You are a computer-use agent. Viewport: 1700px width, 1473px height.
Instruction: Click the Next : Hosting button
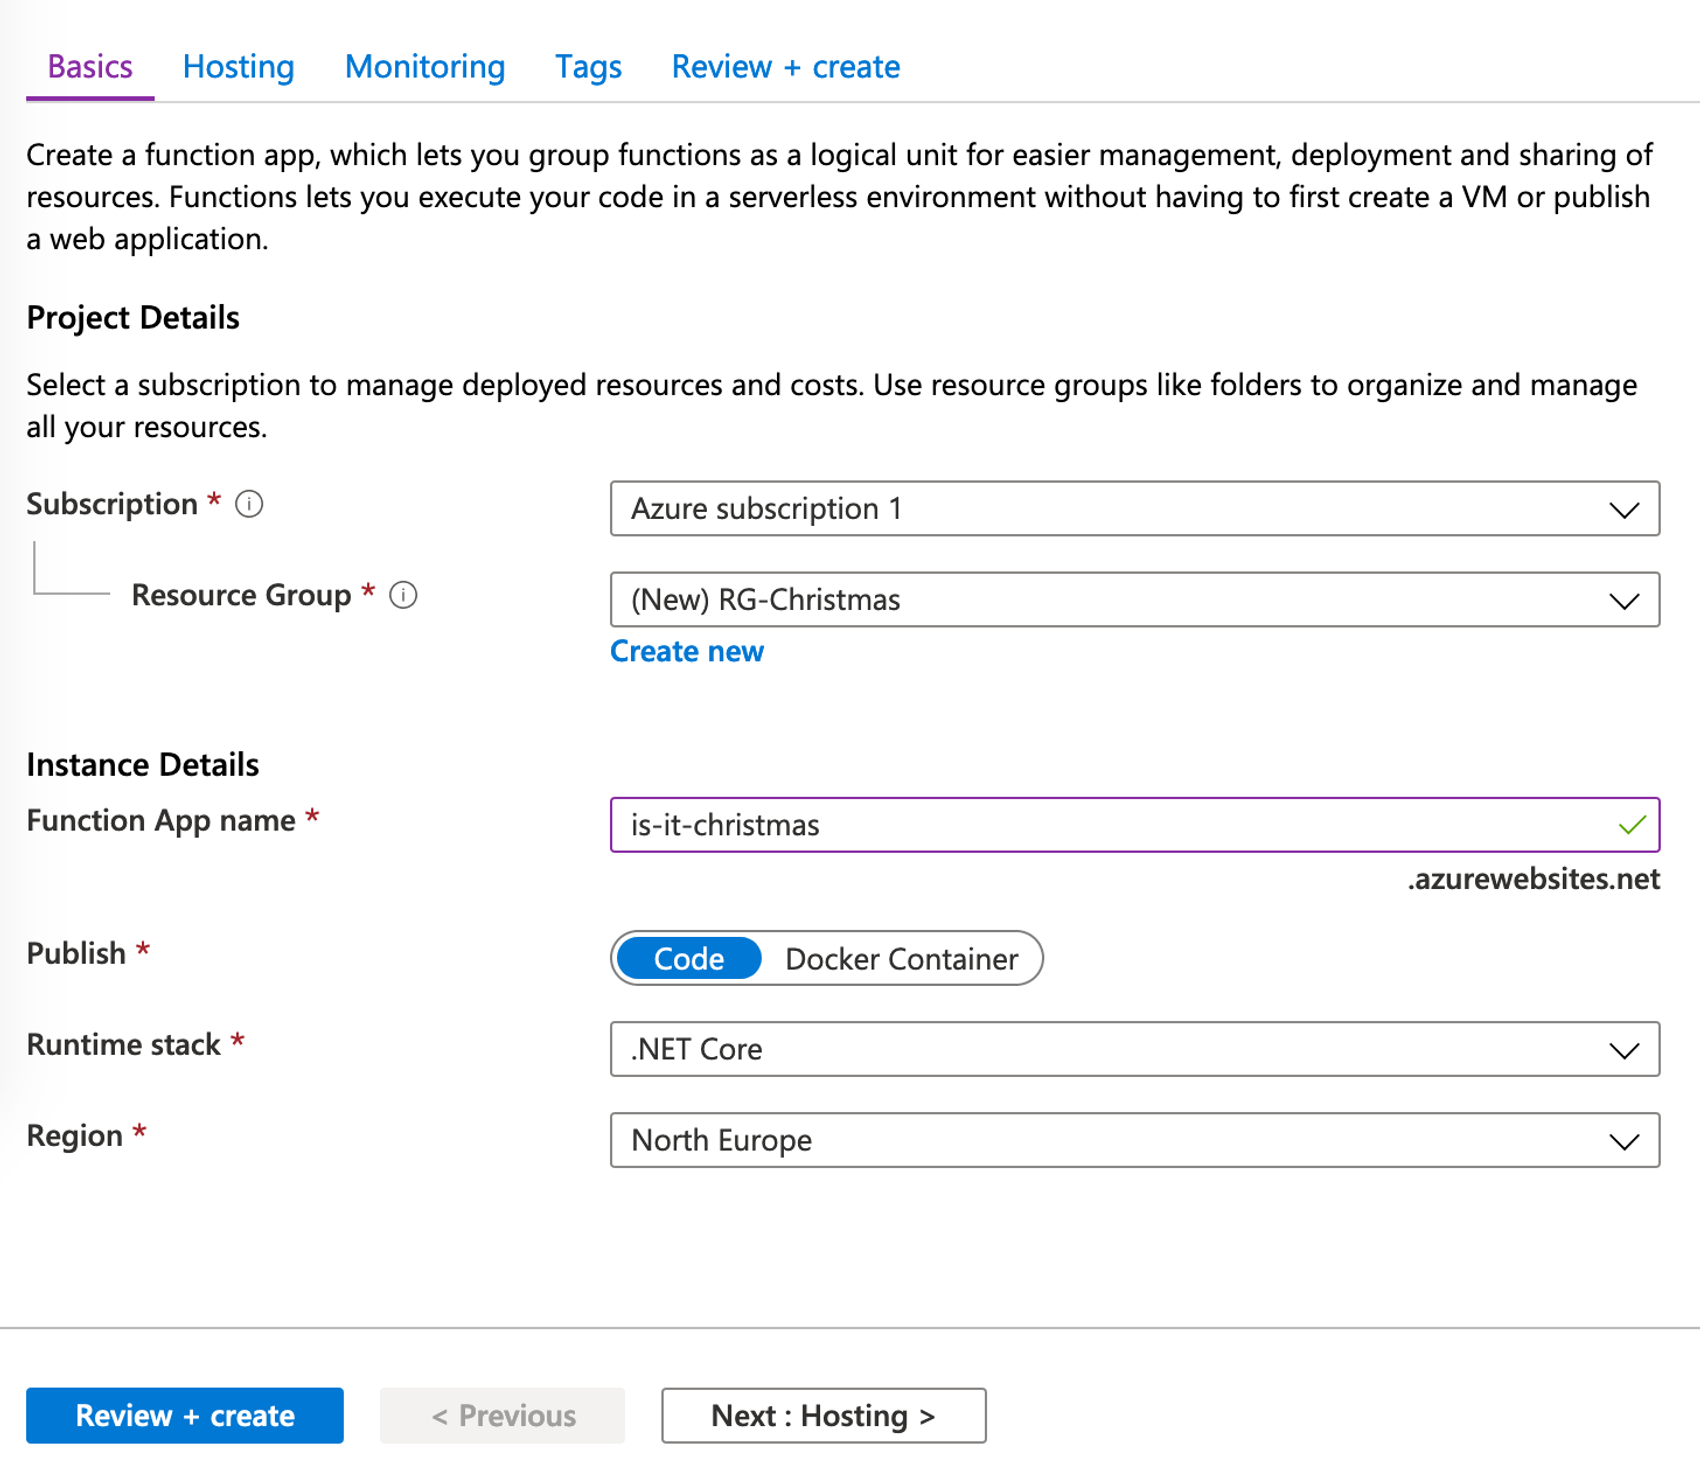823,1415
